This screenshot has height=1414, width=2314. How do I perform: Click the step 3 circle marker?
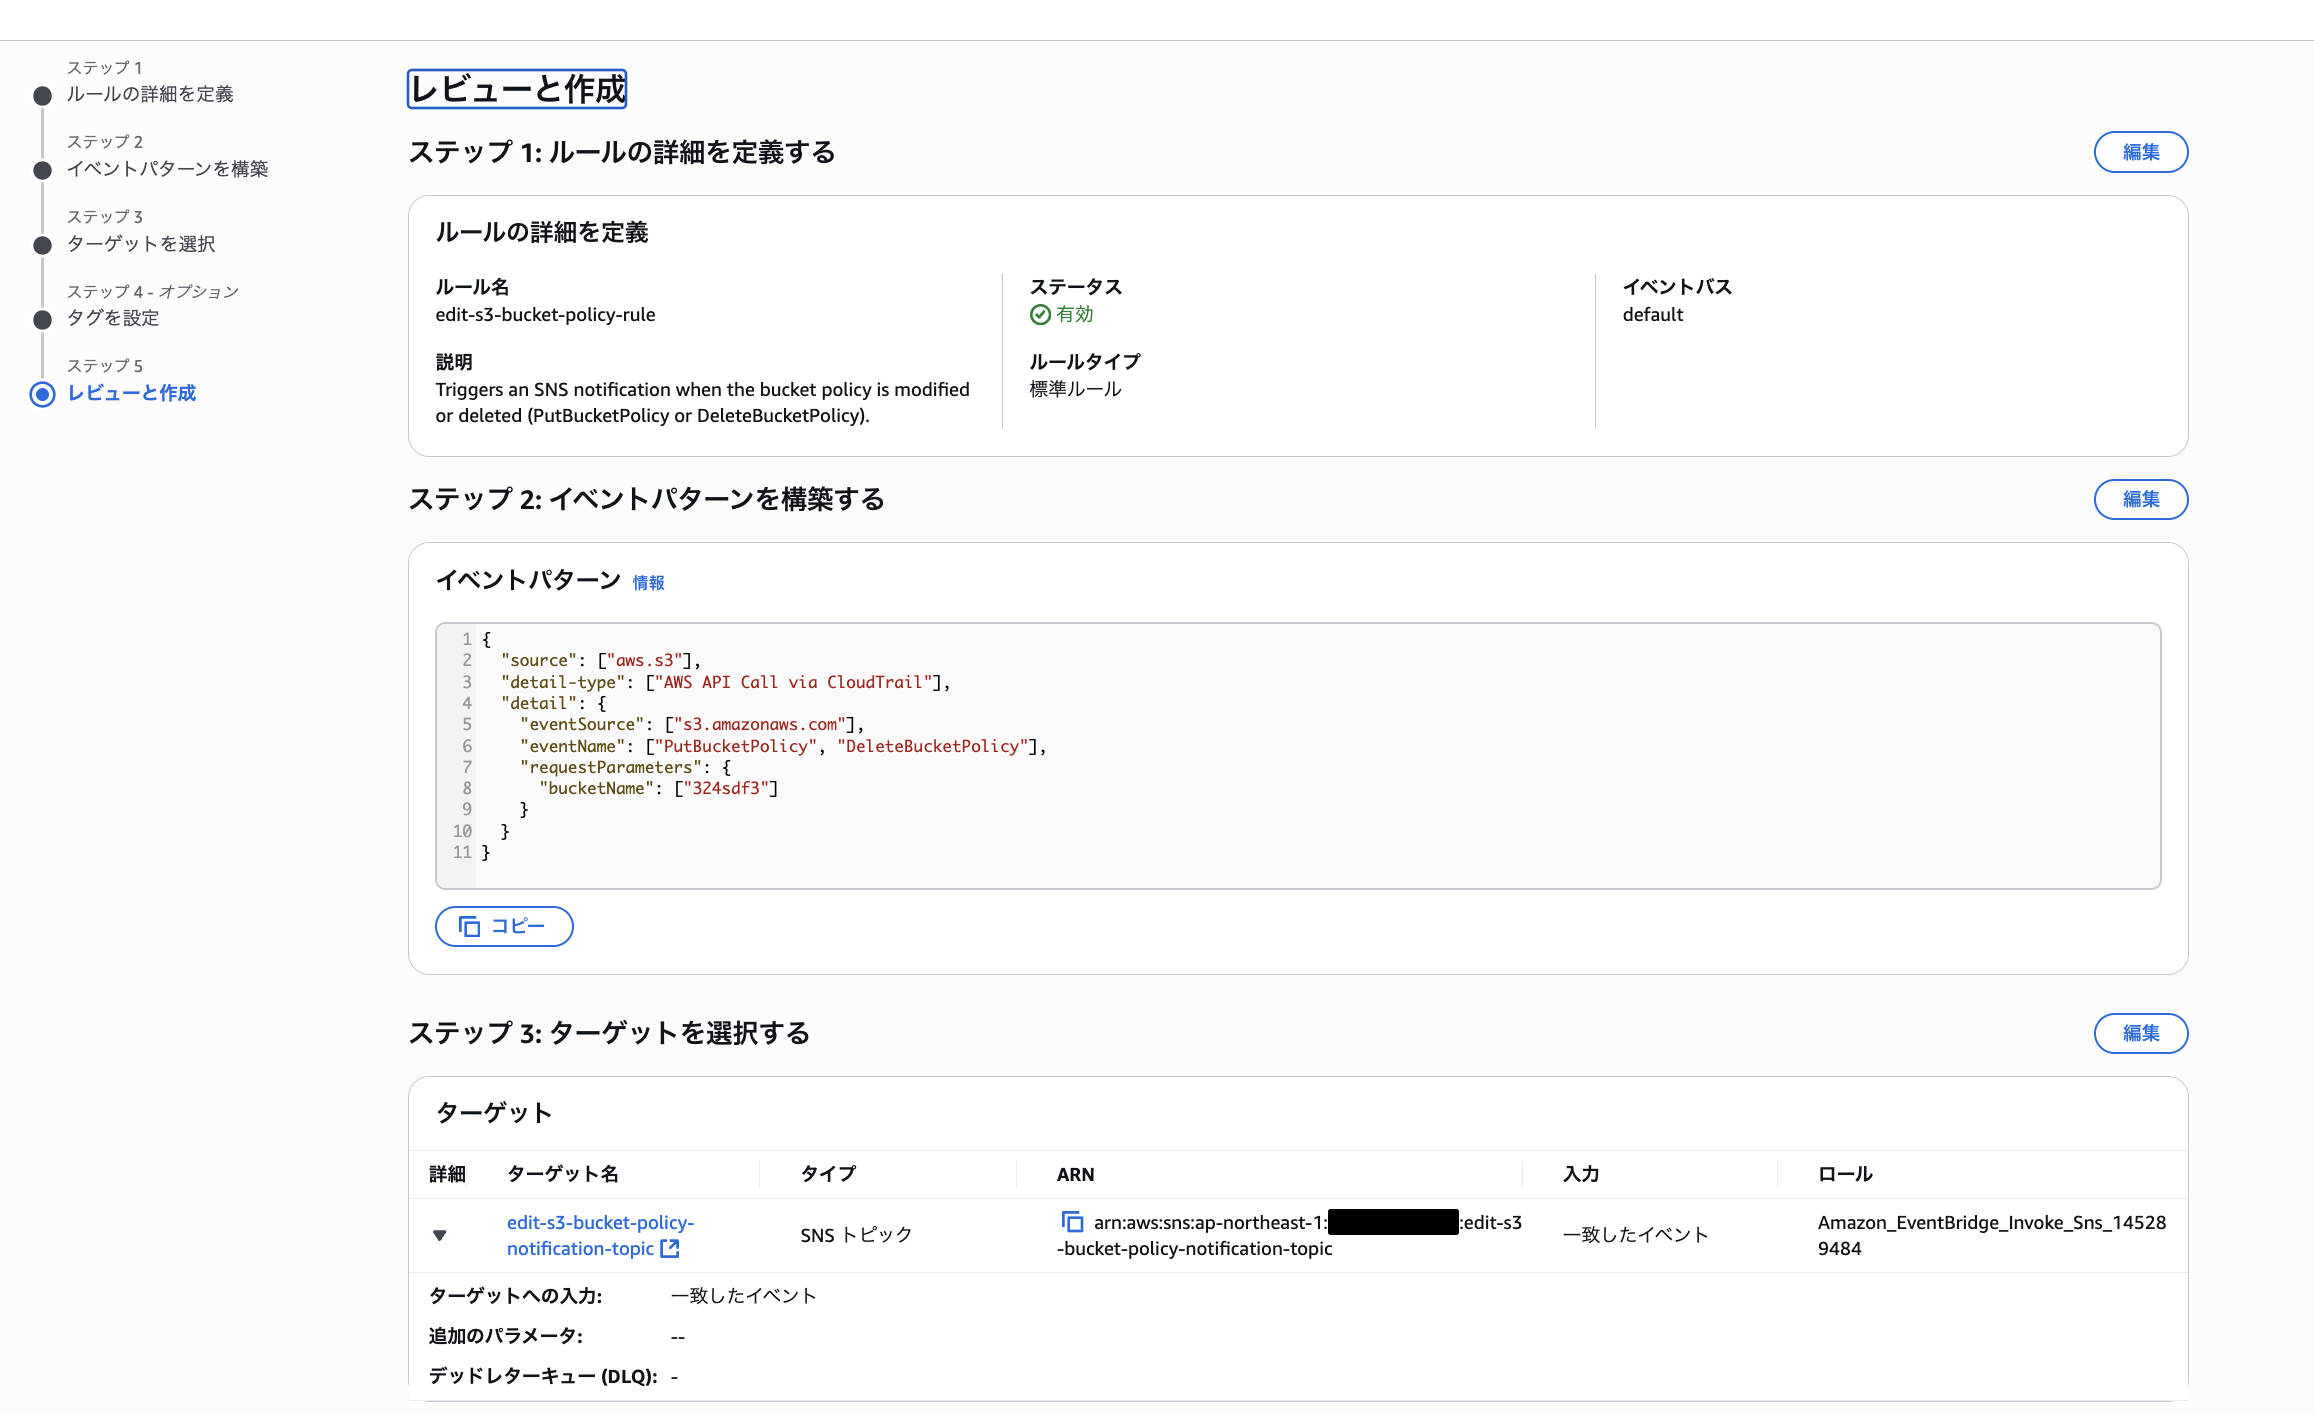pos(42,245)
